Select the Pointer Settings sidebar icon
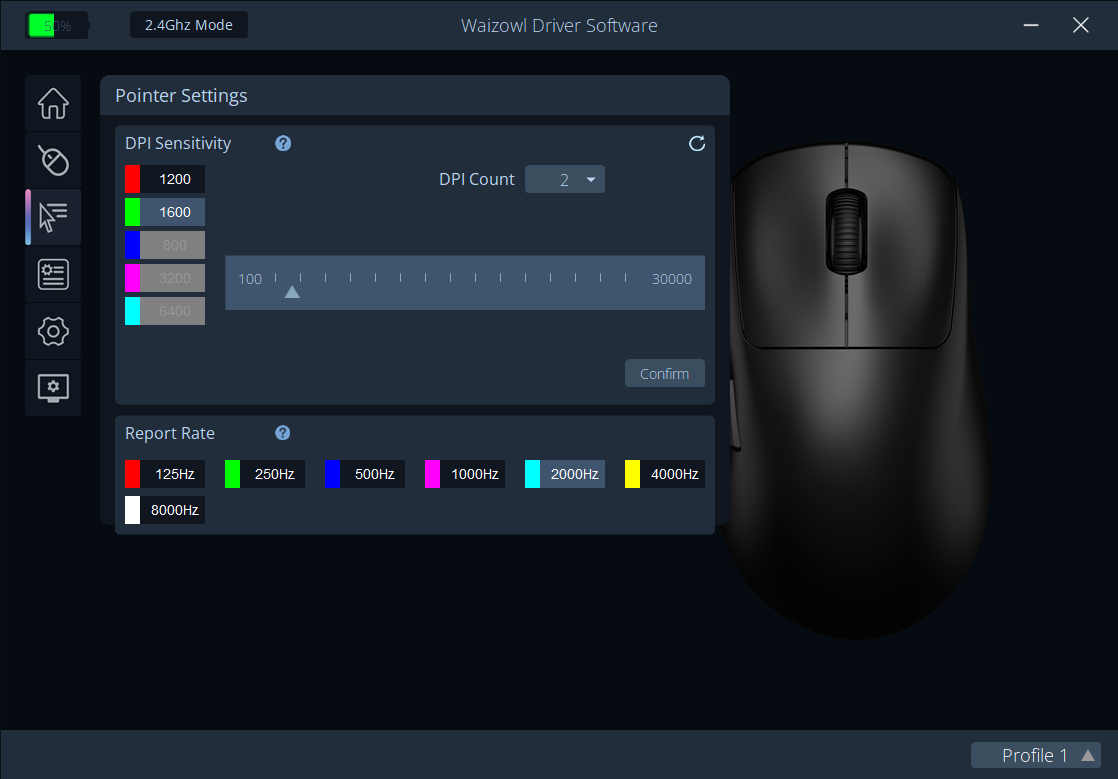 [x=53, y=217]
